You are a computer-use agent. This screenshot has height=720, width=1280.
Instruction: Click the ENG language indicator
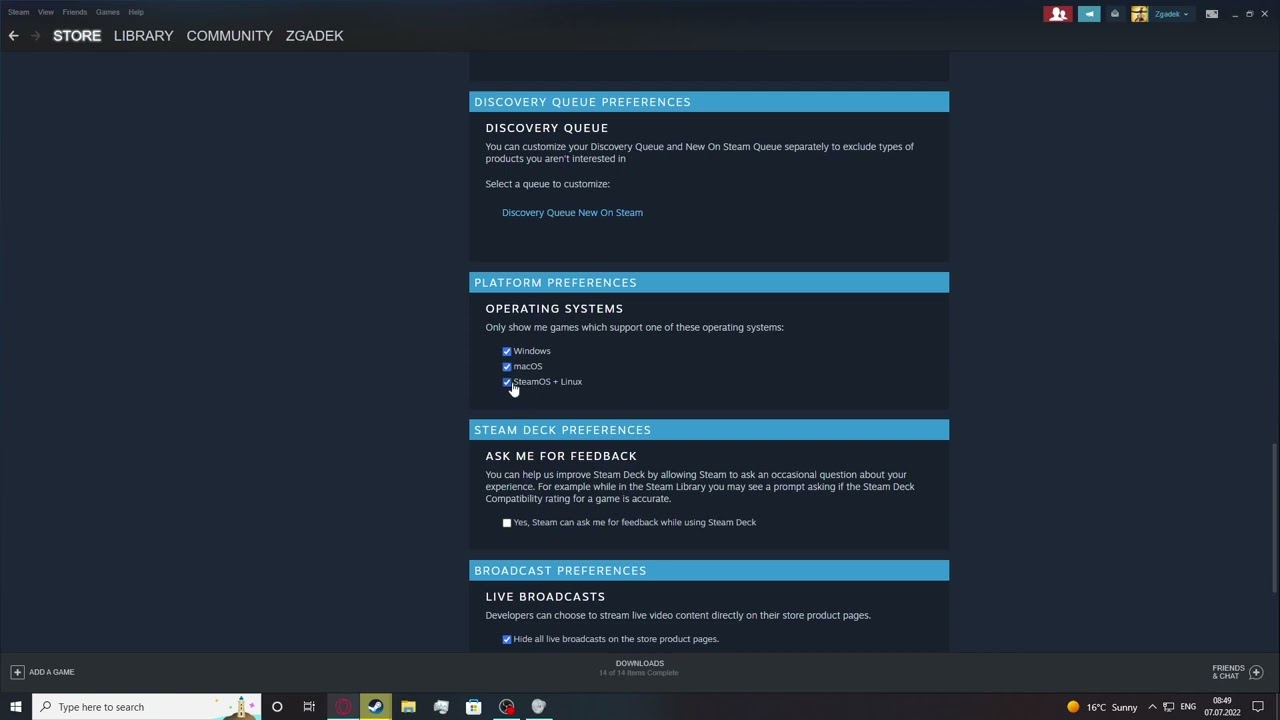pyautogui.click(x=1188, y=707)
